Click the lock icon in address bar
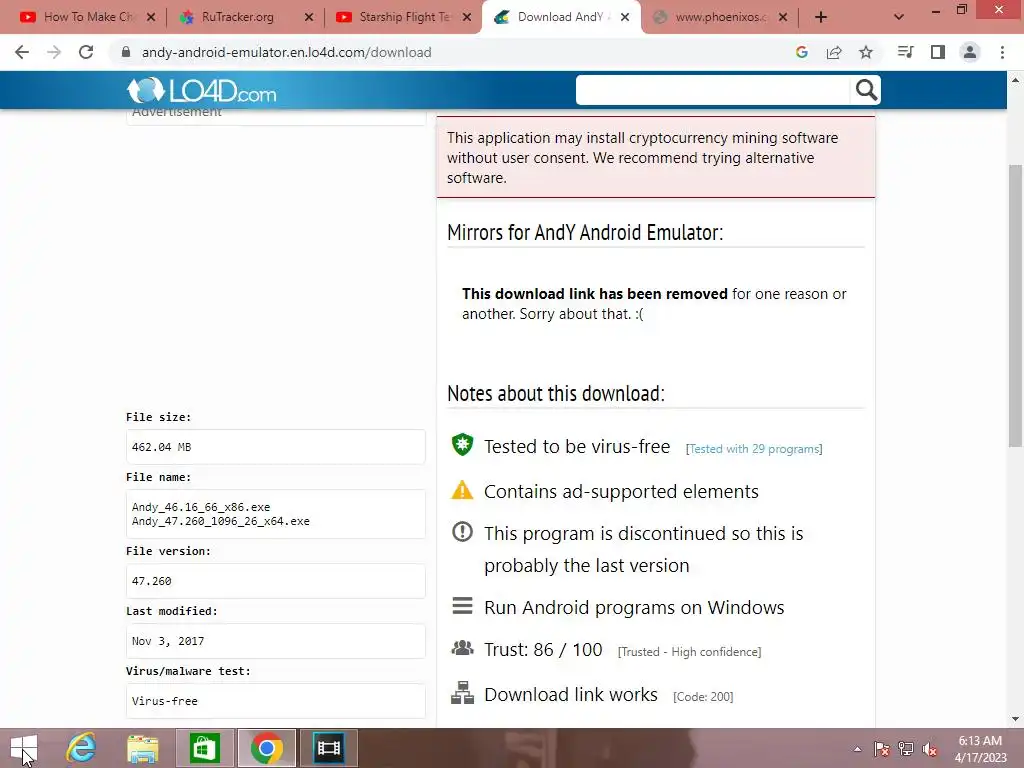Image resolution: width=1024 pixels, height=768 pixels. pos(126,52)
